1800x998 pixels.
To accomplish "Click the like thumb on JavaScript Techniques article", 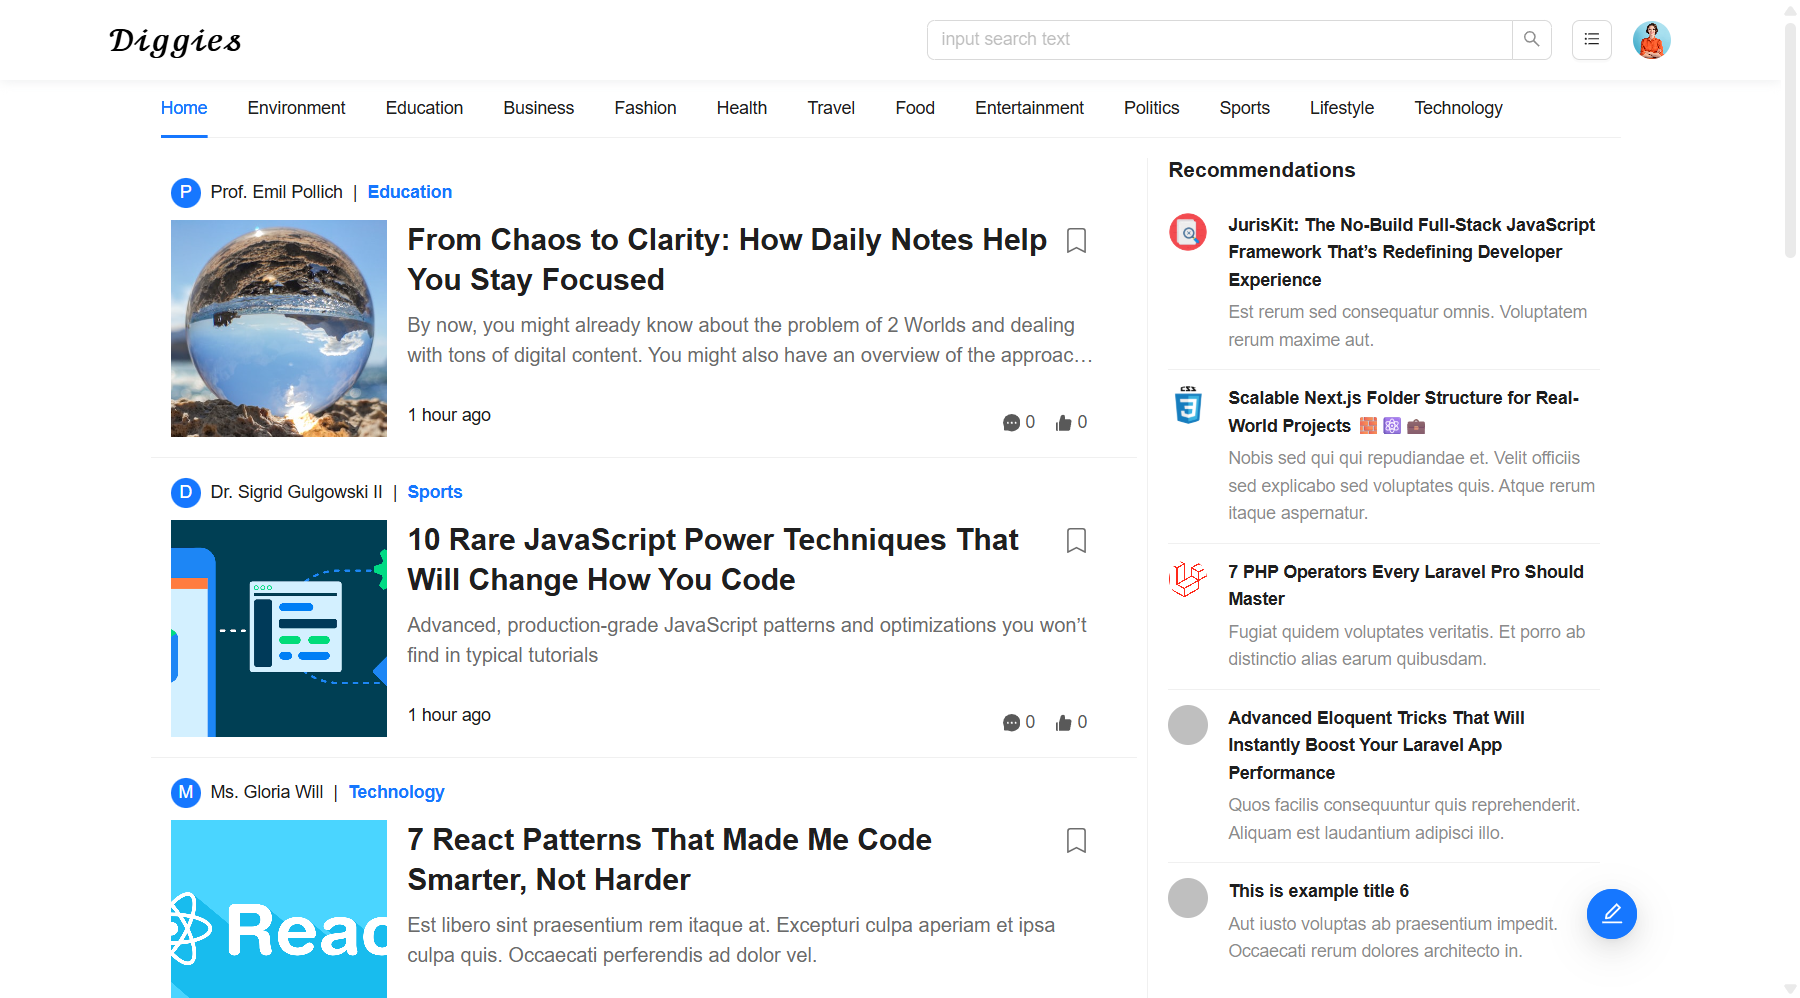I will click(1064, 723).
